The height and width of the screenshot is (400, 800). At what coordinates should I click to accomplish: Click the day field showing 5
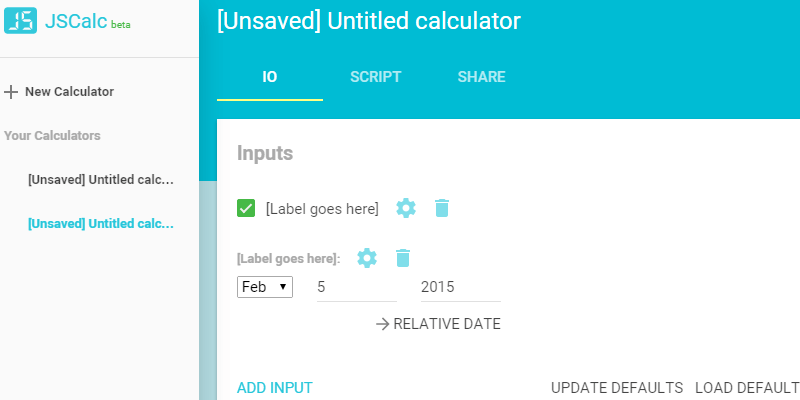[x=356, y=287]
